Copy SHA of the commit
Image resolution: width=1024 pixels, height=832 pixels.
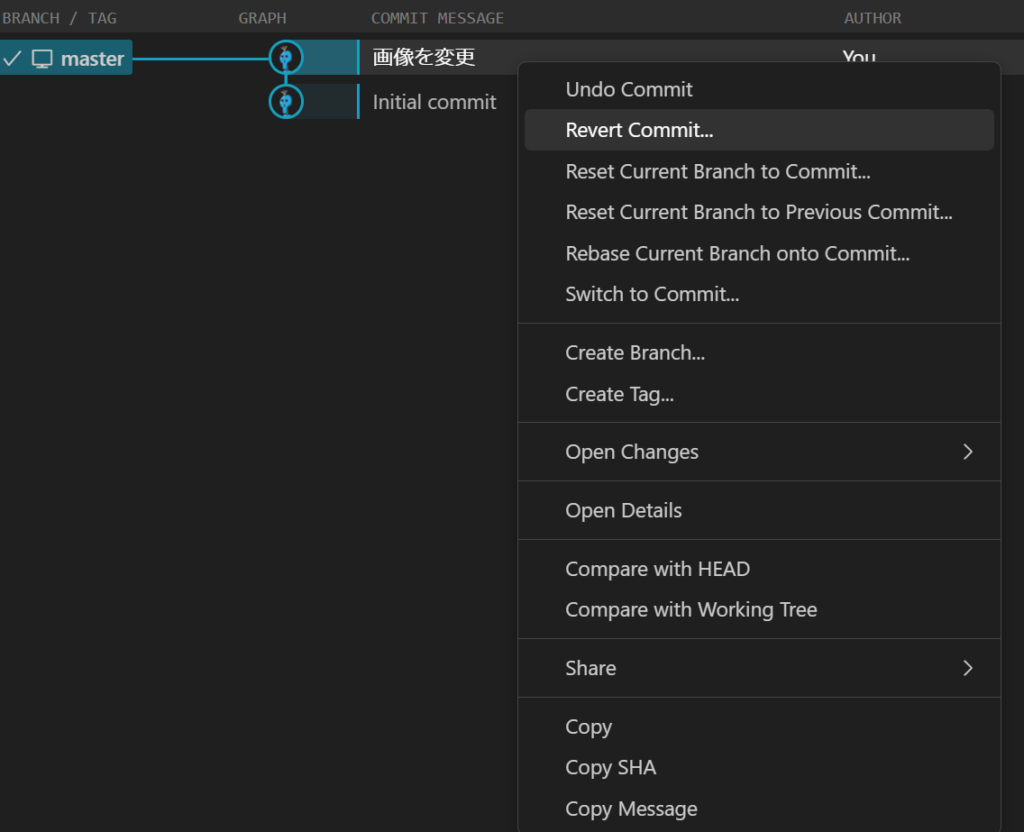click(x=610, y=768)
